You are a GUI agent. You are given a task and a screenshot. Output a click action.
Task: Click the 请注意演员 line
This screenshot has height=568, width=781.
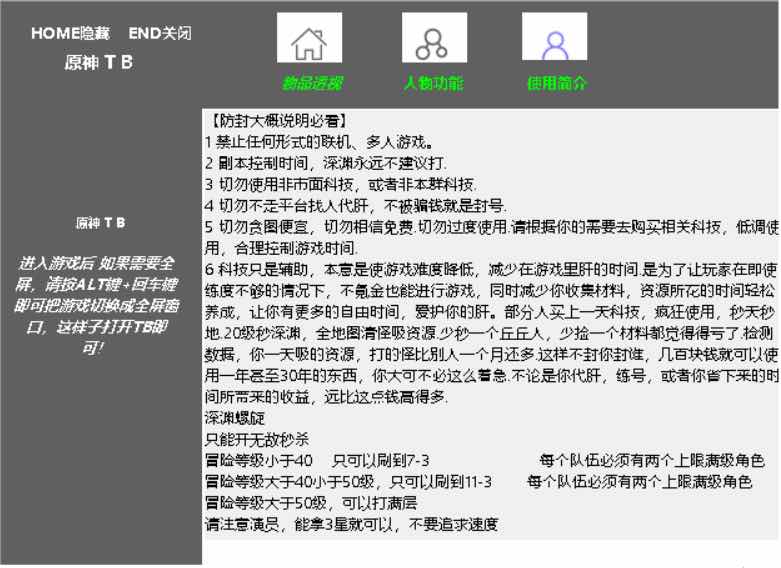click(x=352, y=524)
